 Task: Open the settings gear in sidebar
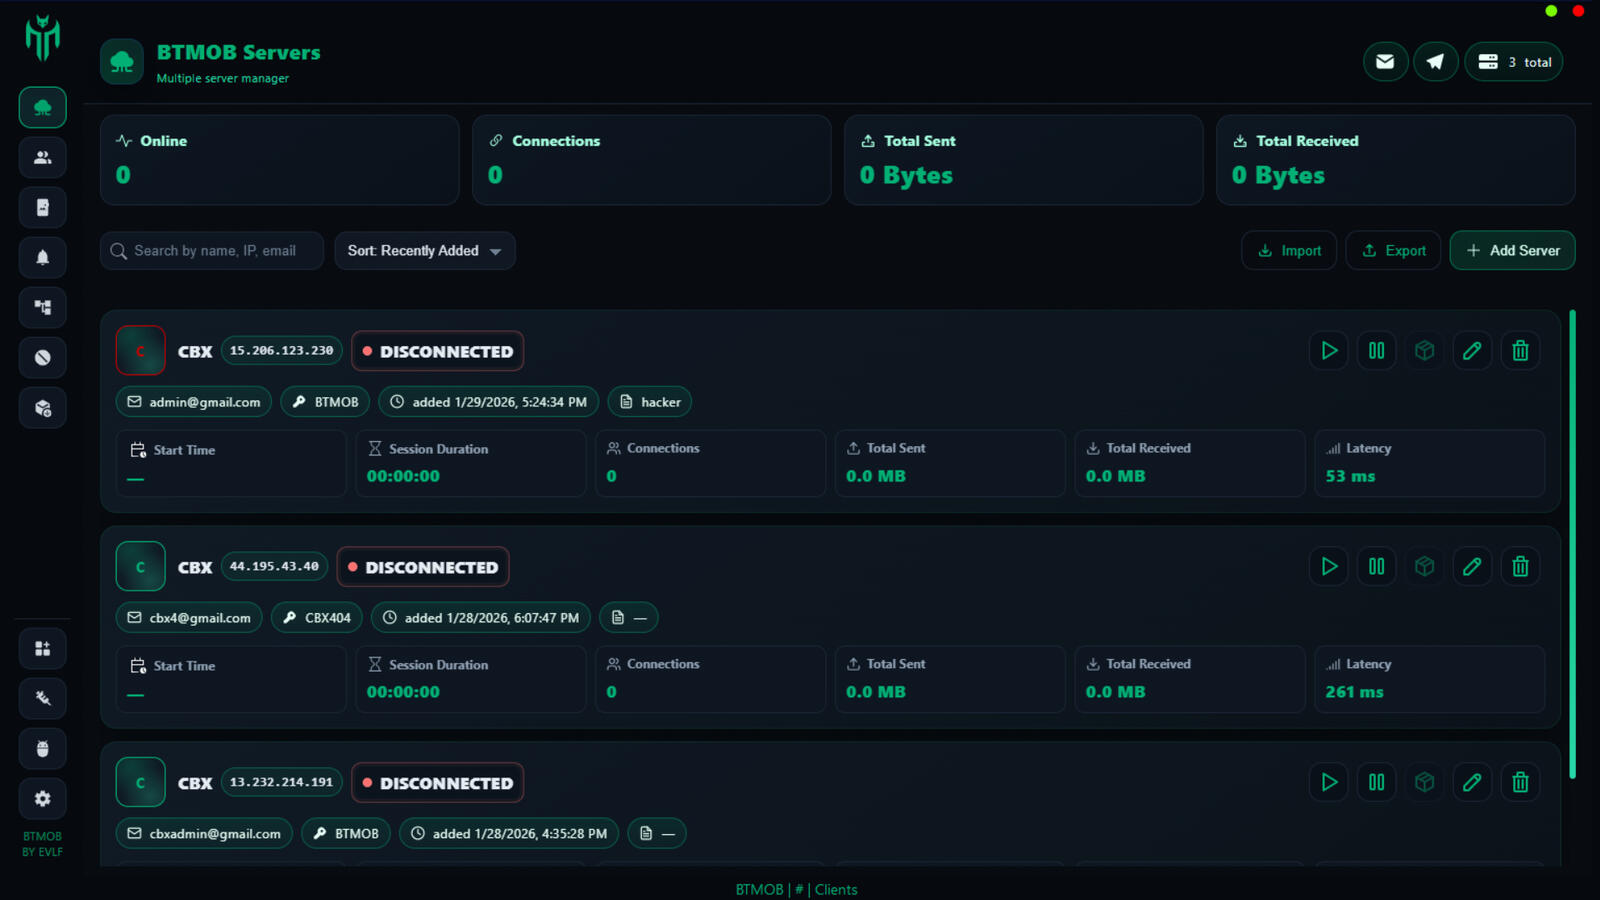click(x=43, y=798)
